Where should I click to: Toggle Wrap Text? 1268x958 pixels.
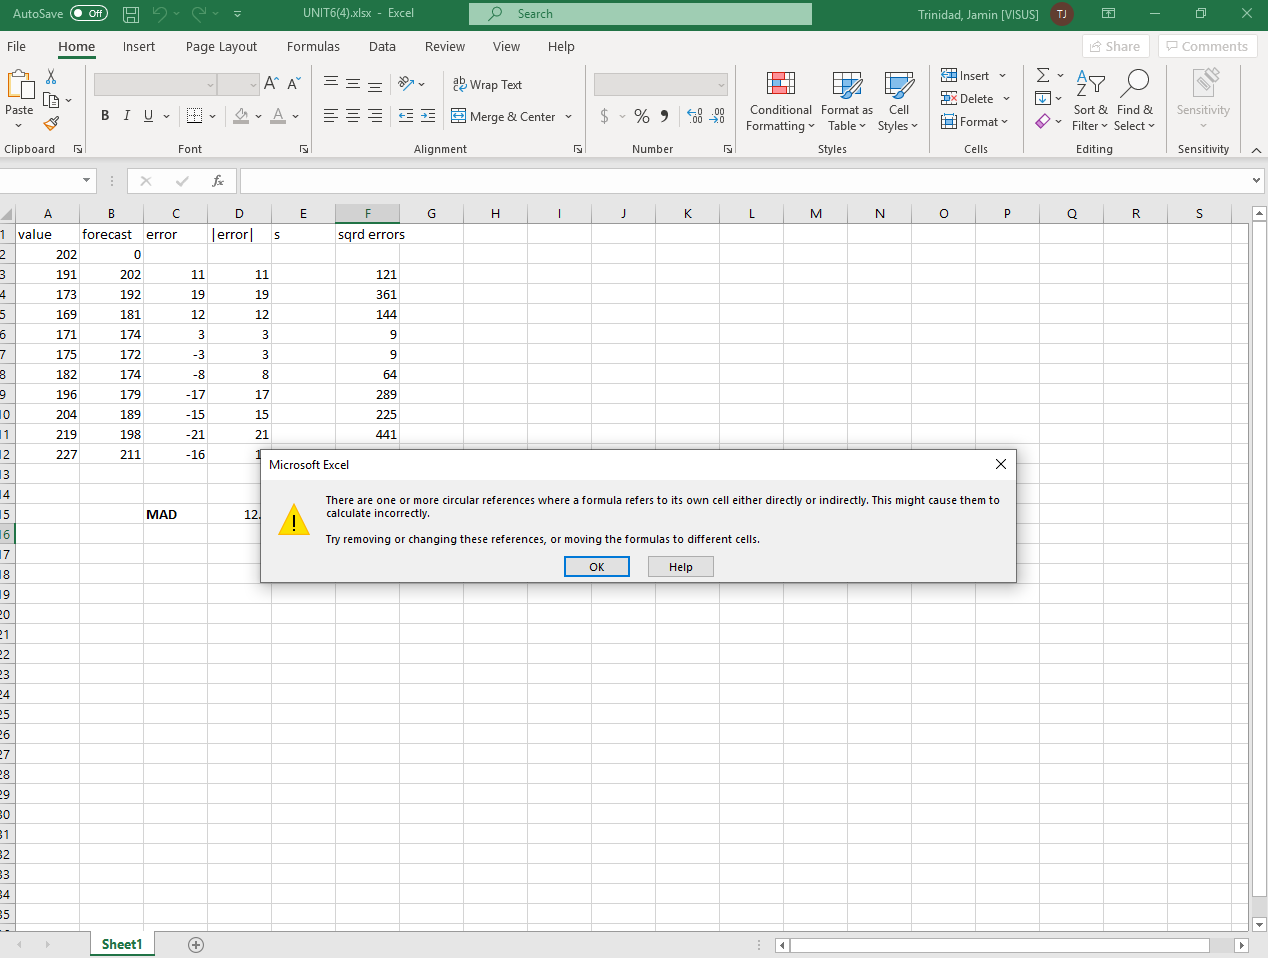(x=487, y=85)
